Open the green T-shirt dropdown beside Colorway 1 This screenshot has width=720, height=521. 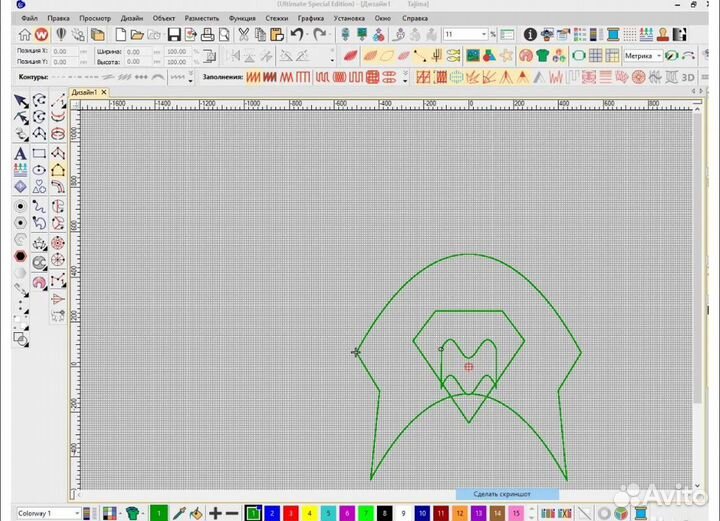tap(143, 513)
